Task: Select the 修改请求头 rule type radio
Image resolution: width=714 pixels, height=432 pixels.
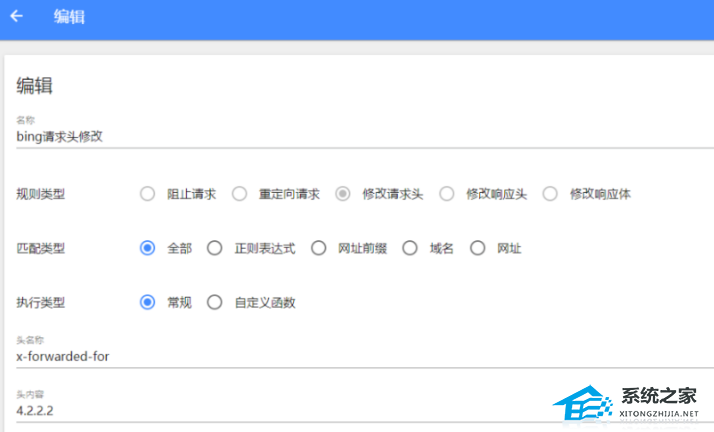Action: (x=343, y=194)
